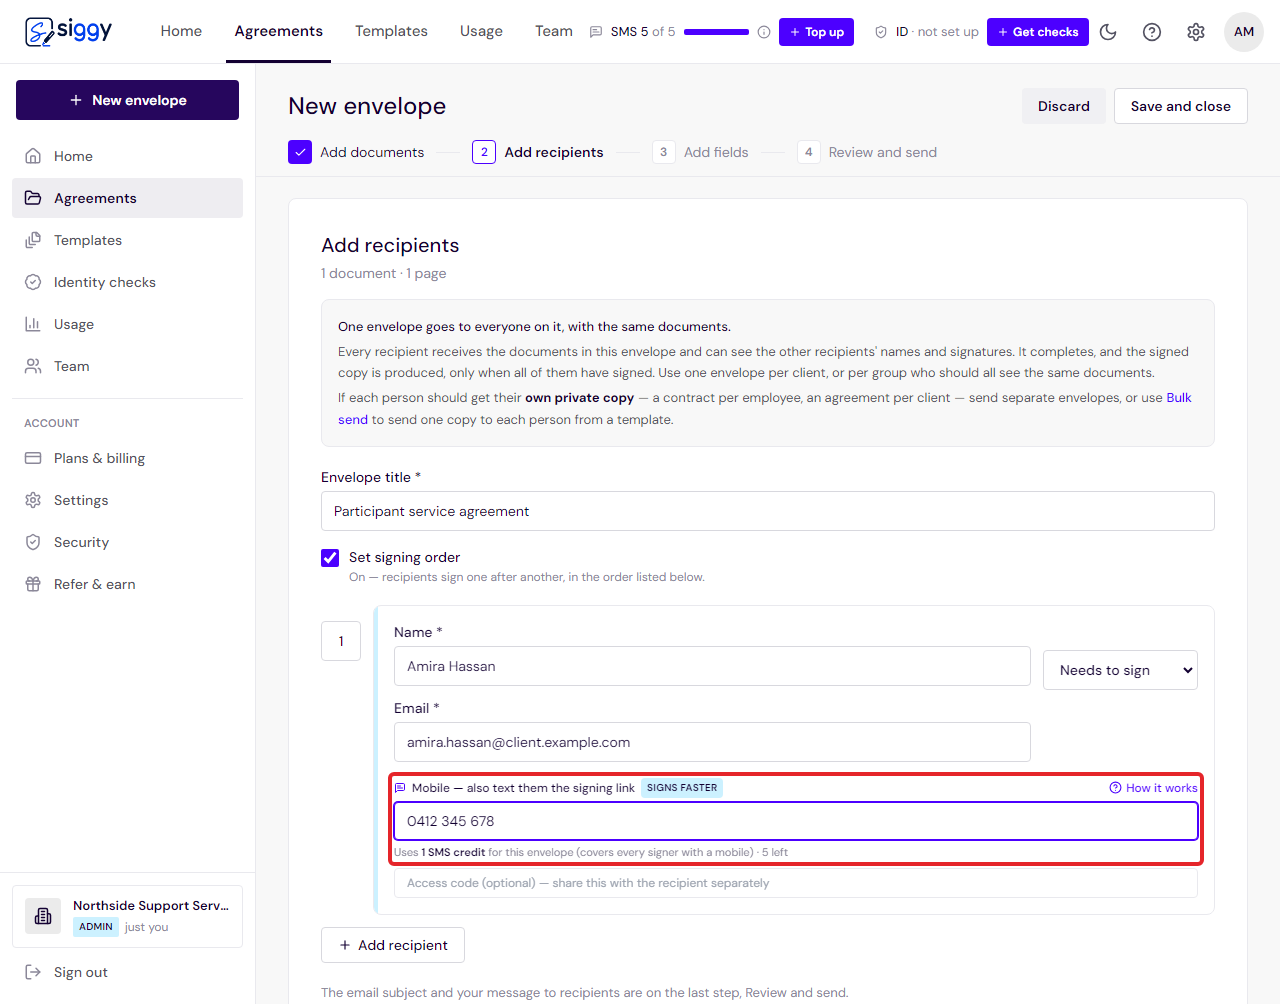Click the SMS message icon in header
Screen dimensions: 1280x1004
pos(596,32)
